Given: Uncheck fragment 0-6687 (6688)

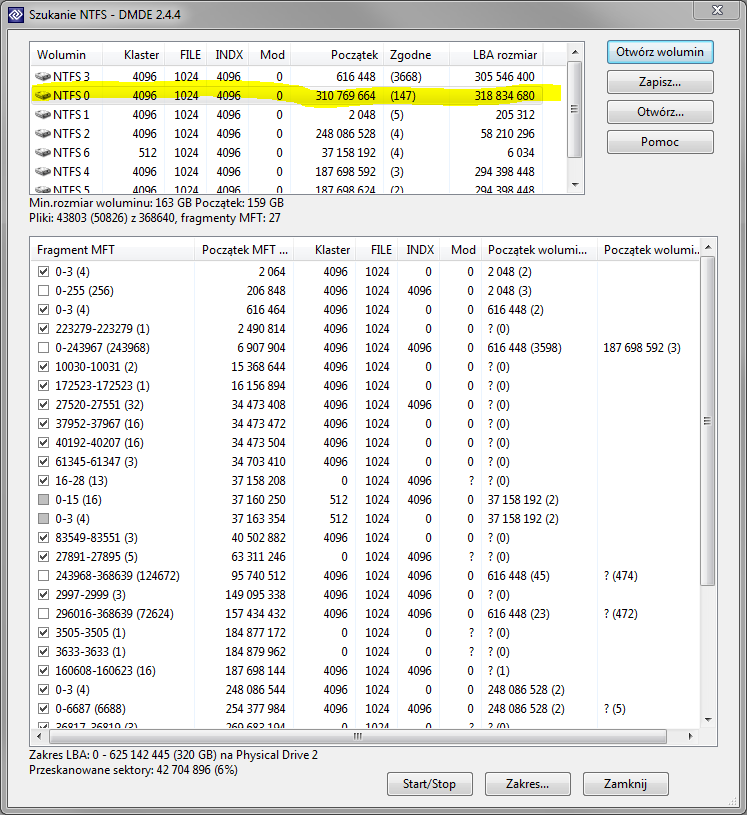Looking at the screenshot, I should [x=44, y=708].
